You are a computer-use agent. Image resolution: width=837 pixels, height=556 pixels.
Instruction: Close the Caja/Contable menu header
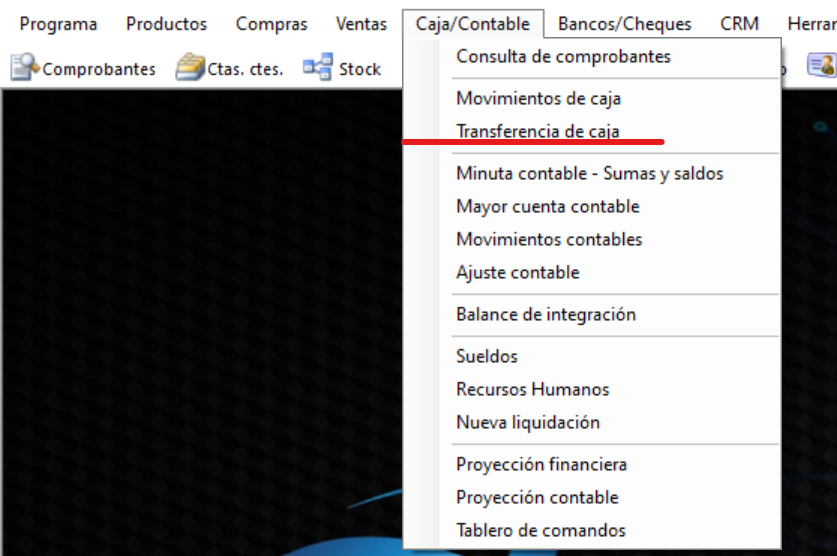coord(473,24)
